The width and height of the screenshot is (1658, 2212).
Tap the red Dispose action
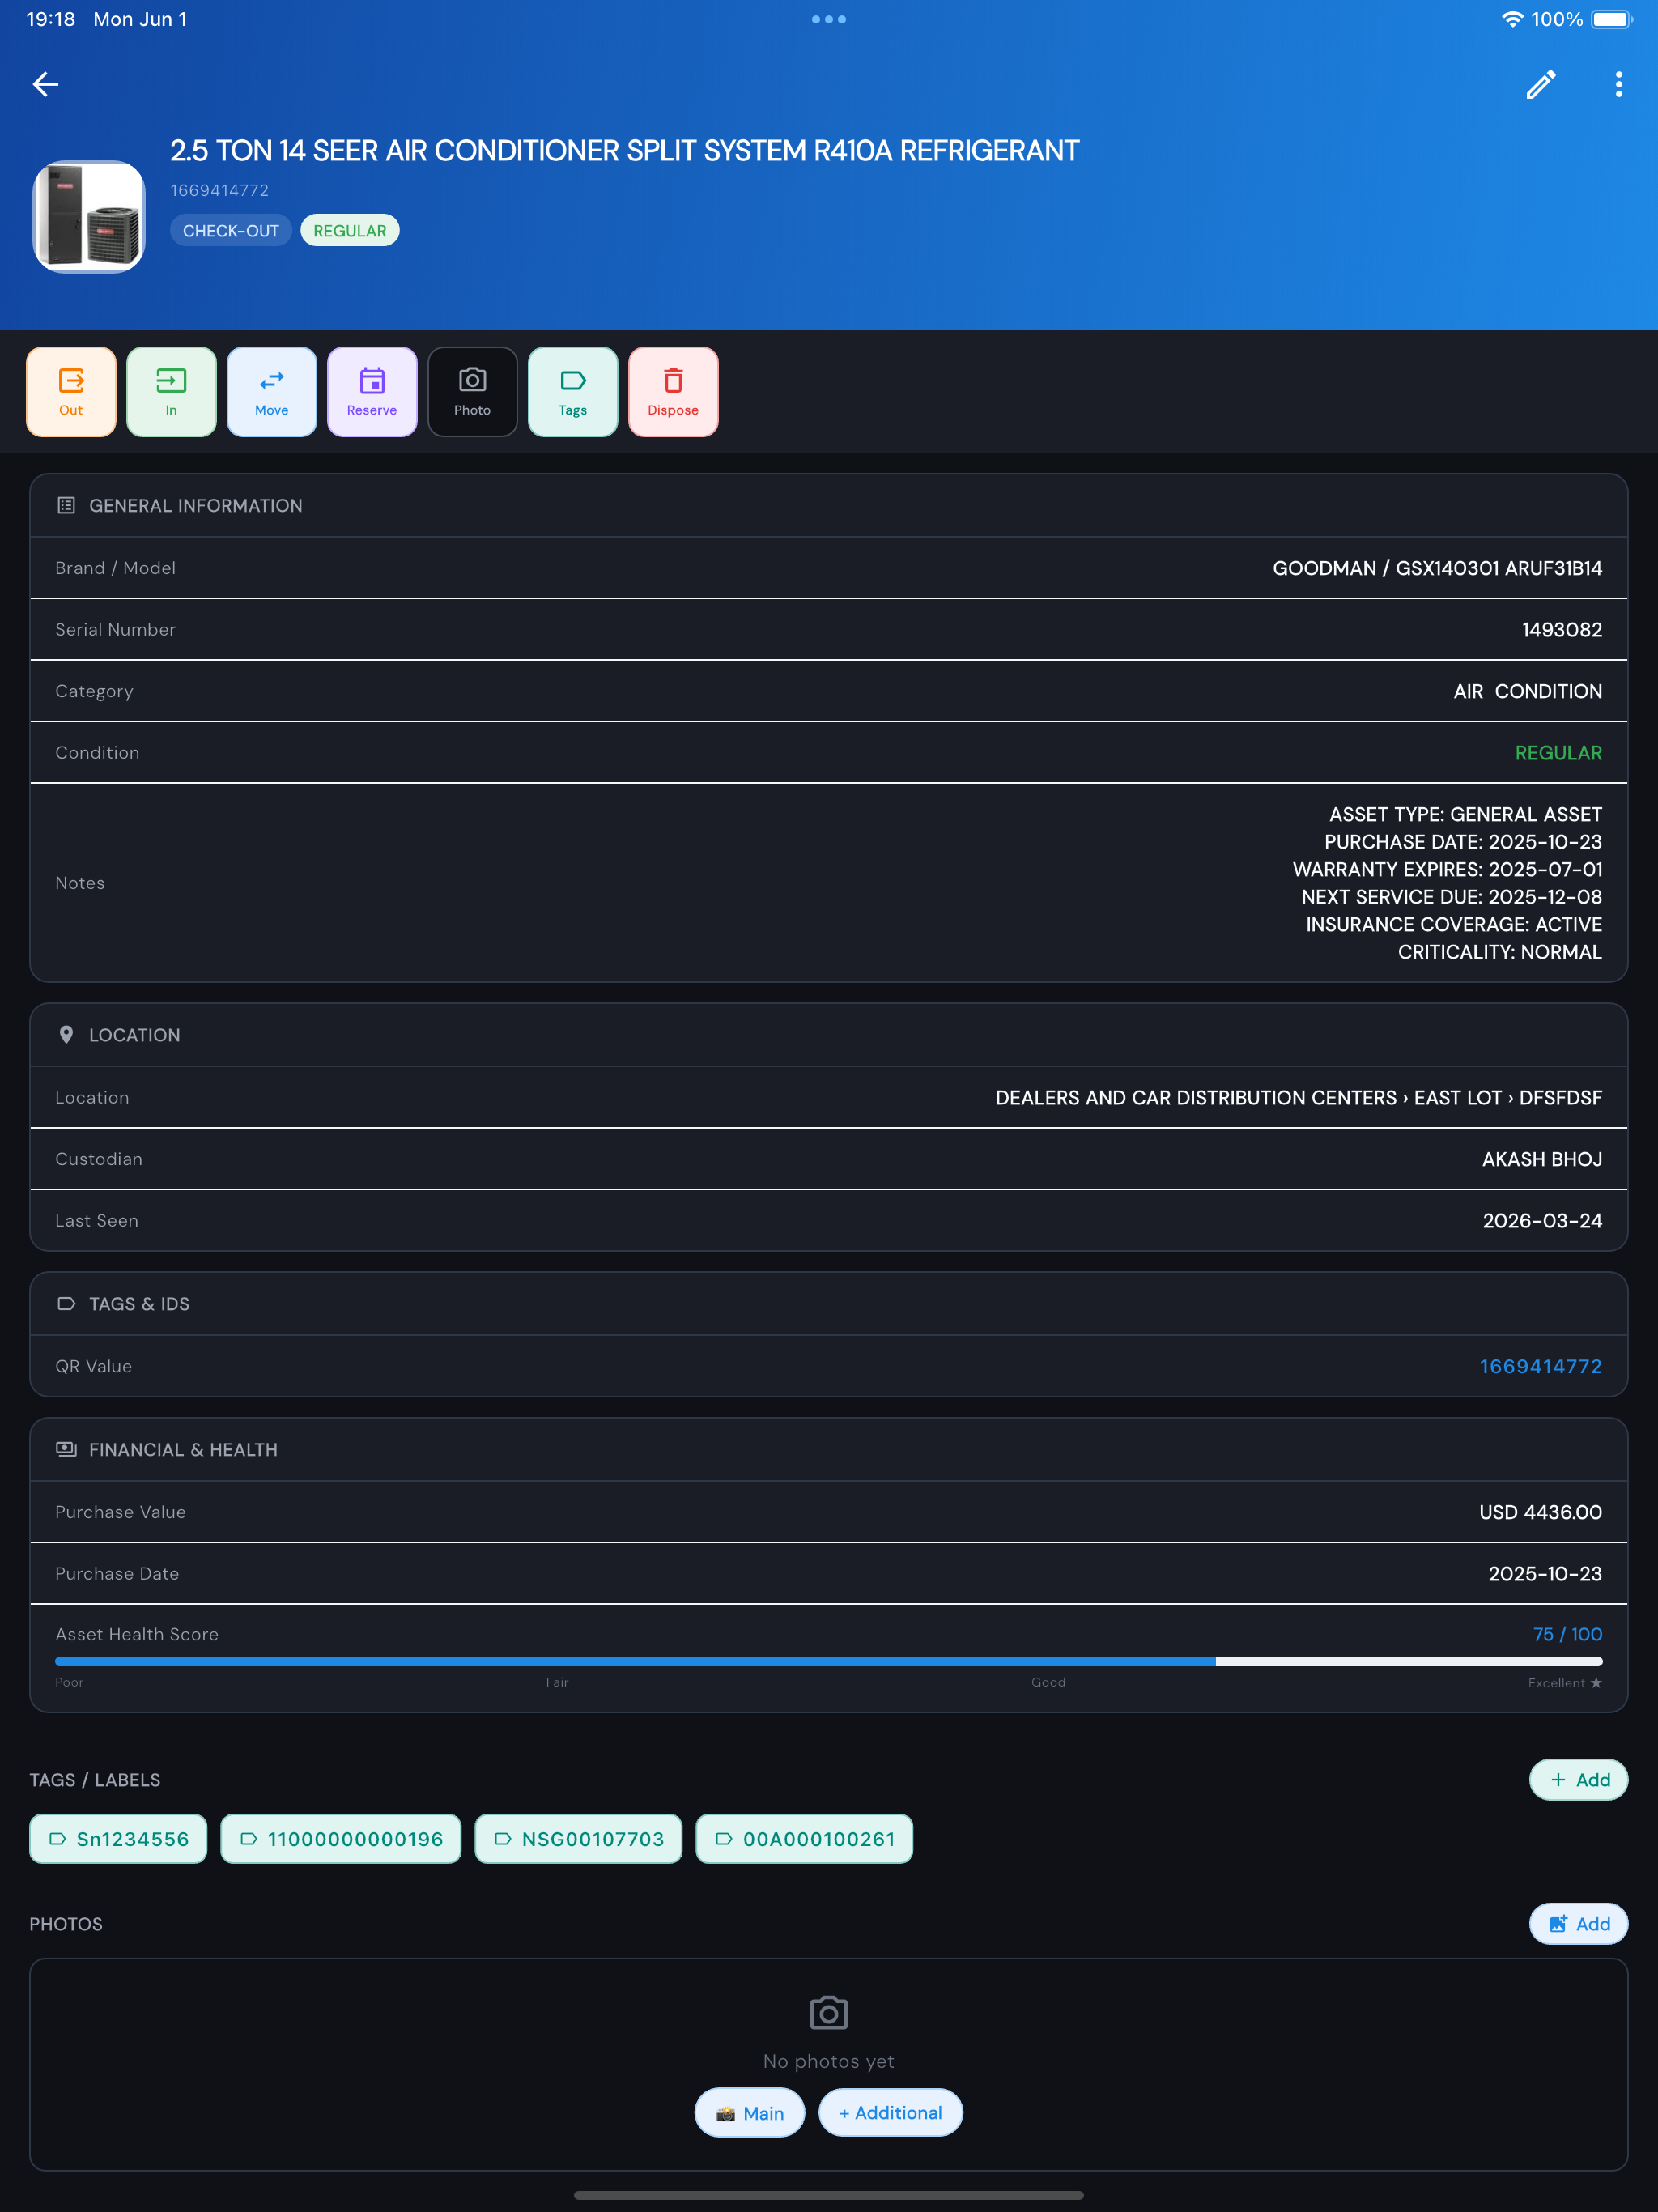point(673,392)
